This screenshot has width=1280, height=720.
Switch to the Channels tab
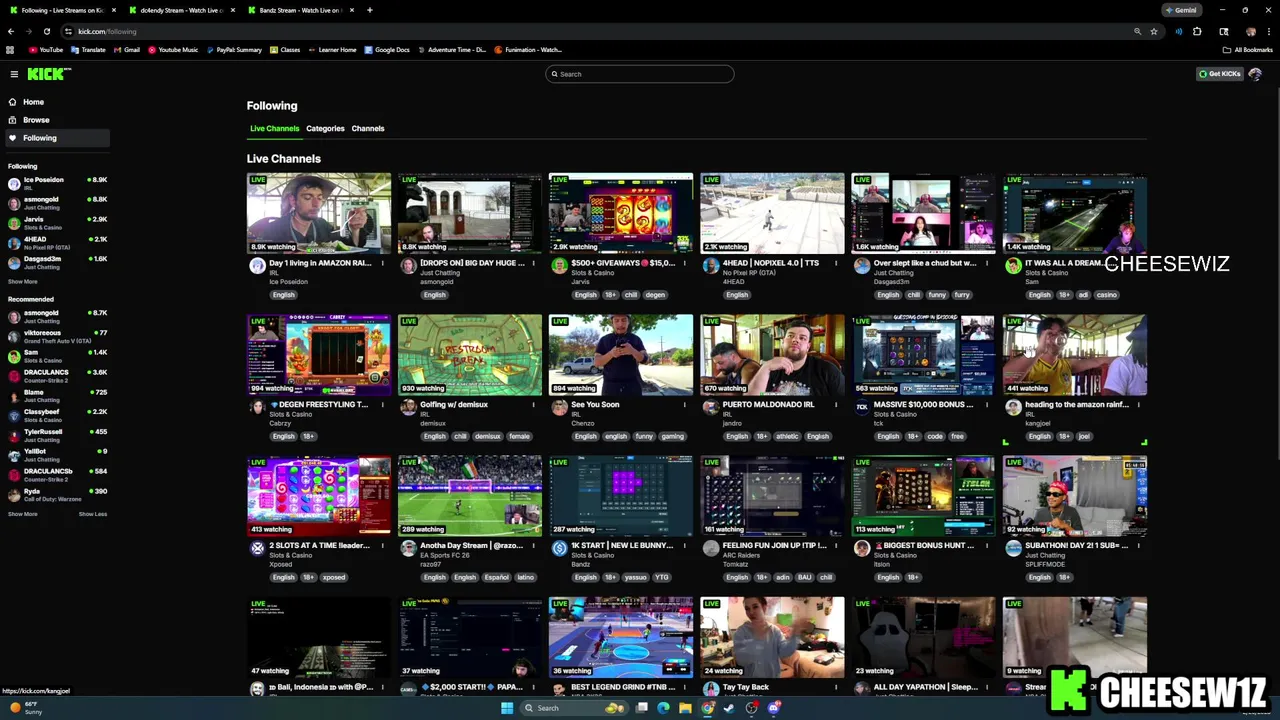[368, 128]
